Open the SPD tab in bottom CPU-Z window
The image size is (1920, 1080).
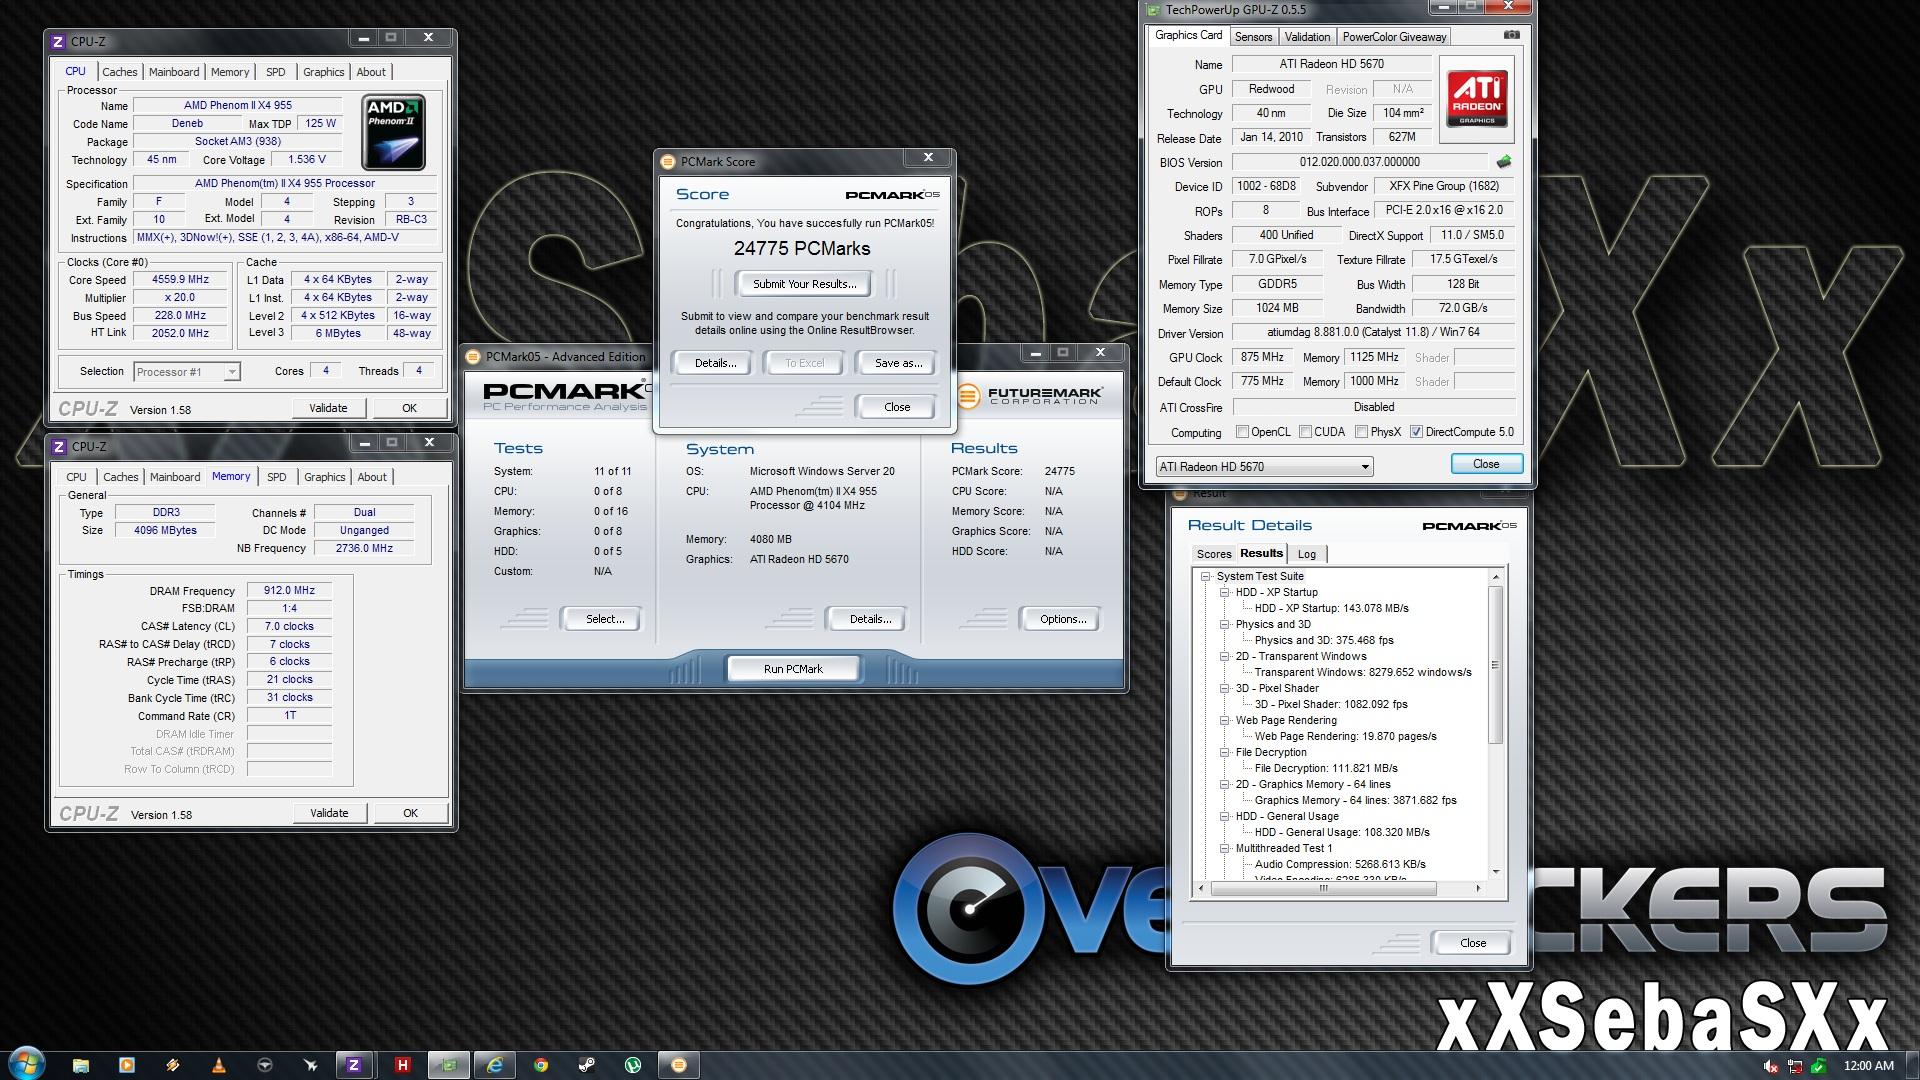(x=277, y=477)
